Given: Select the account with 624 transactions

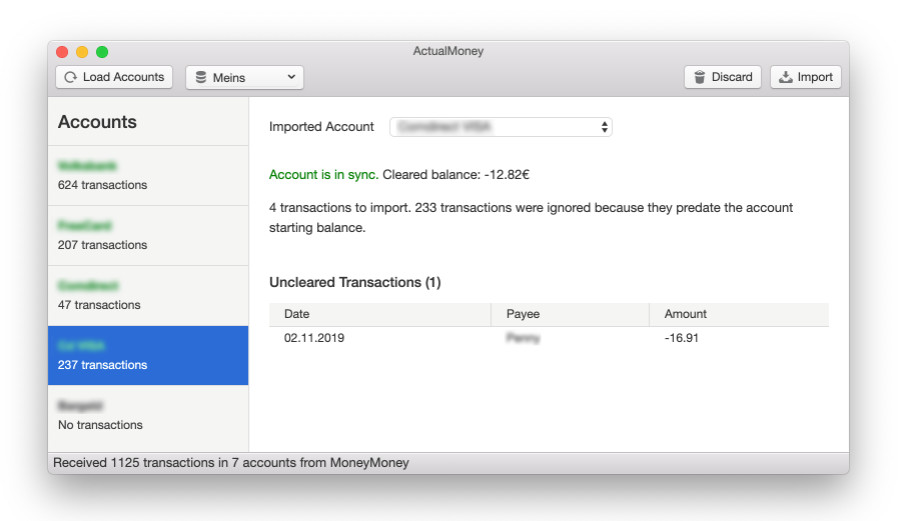Looking at the screenshot, I should pyautogui.click(x=148, y=176).
